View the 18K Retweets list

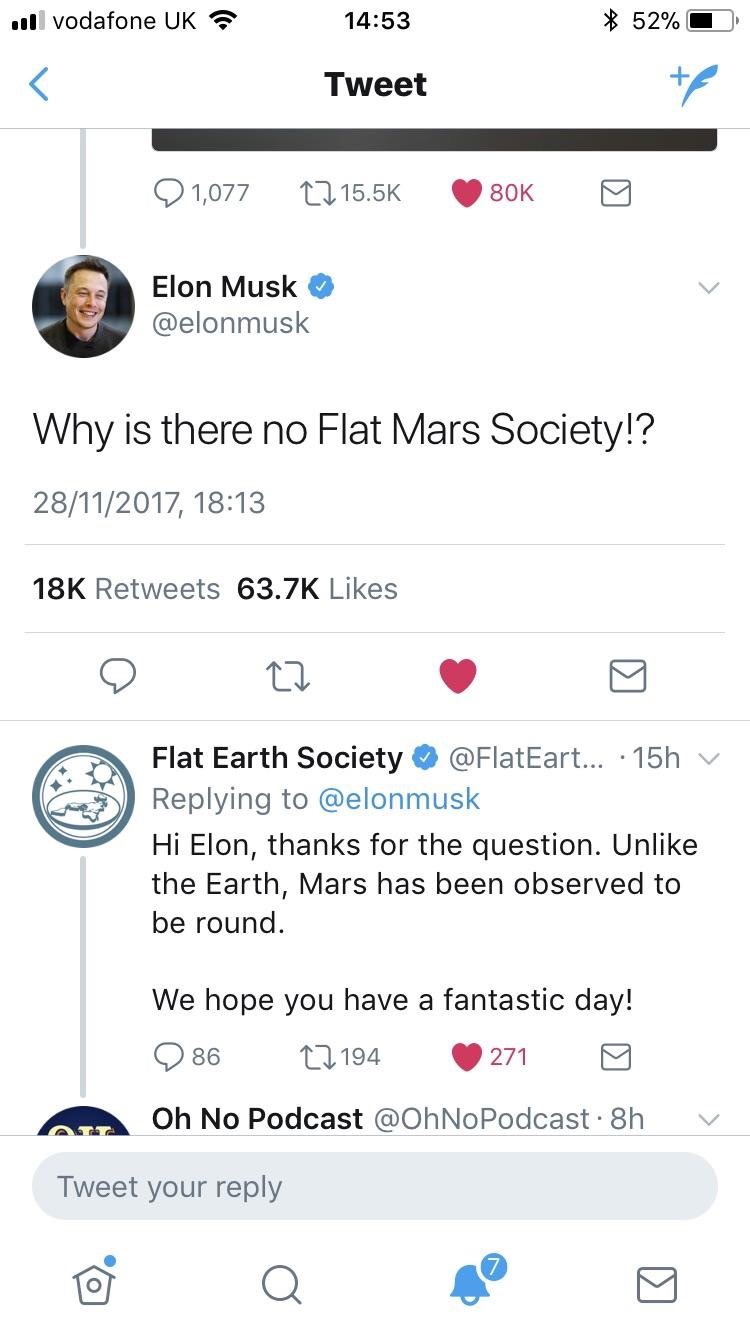click(126, 589)
